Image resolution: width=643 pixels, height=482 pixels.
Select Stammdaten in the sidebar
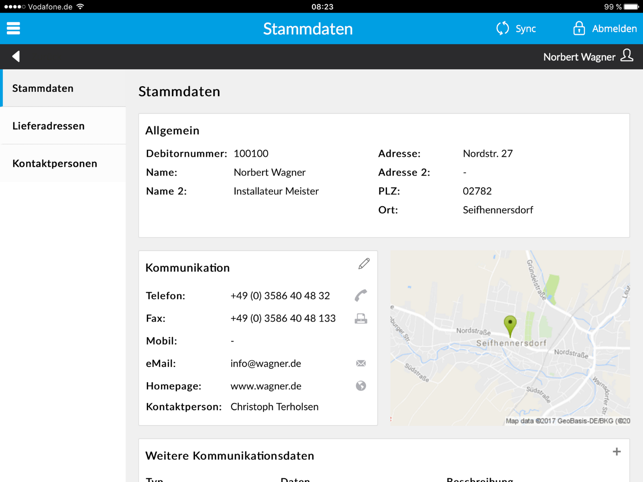coord(63,88)
